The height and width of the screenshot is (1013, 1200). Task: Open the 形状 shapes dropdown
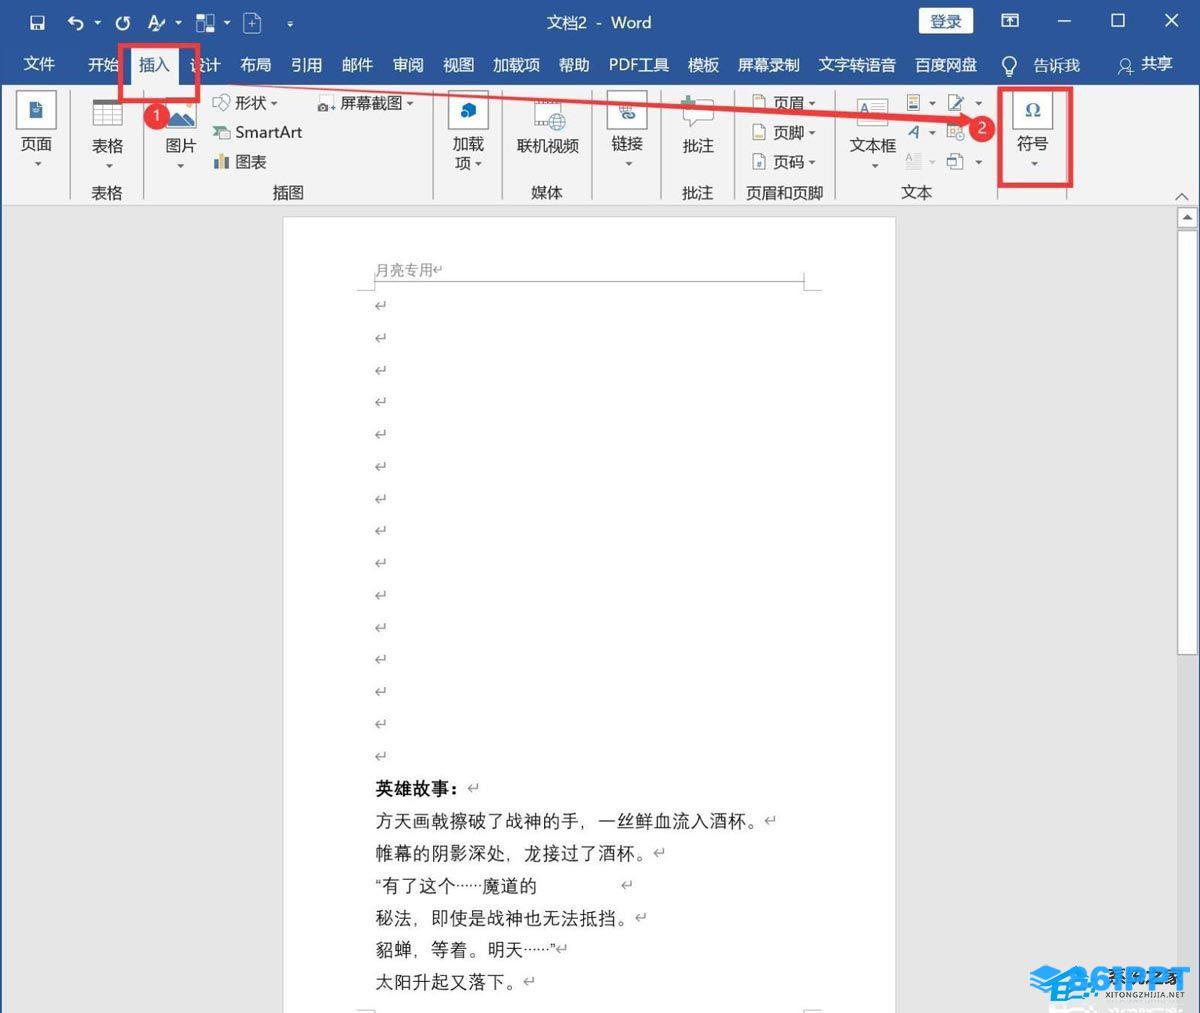click(x=245, y=103)
